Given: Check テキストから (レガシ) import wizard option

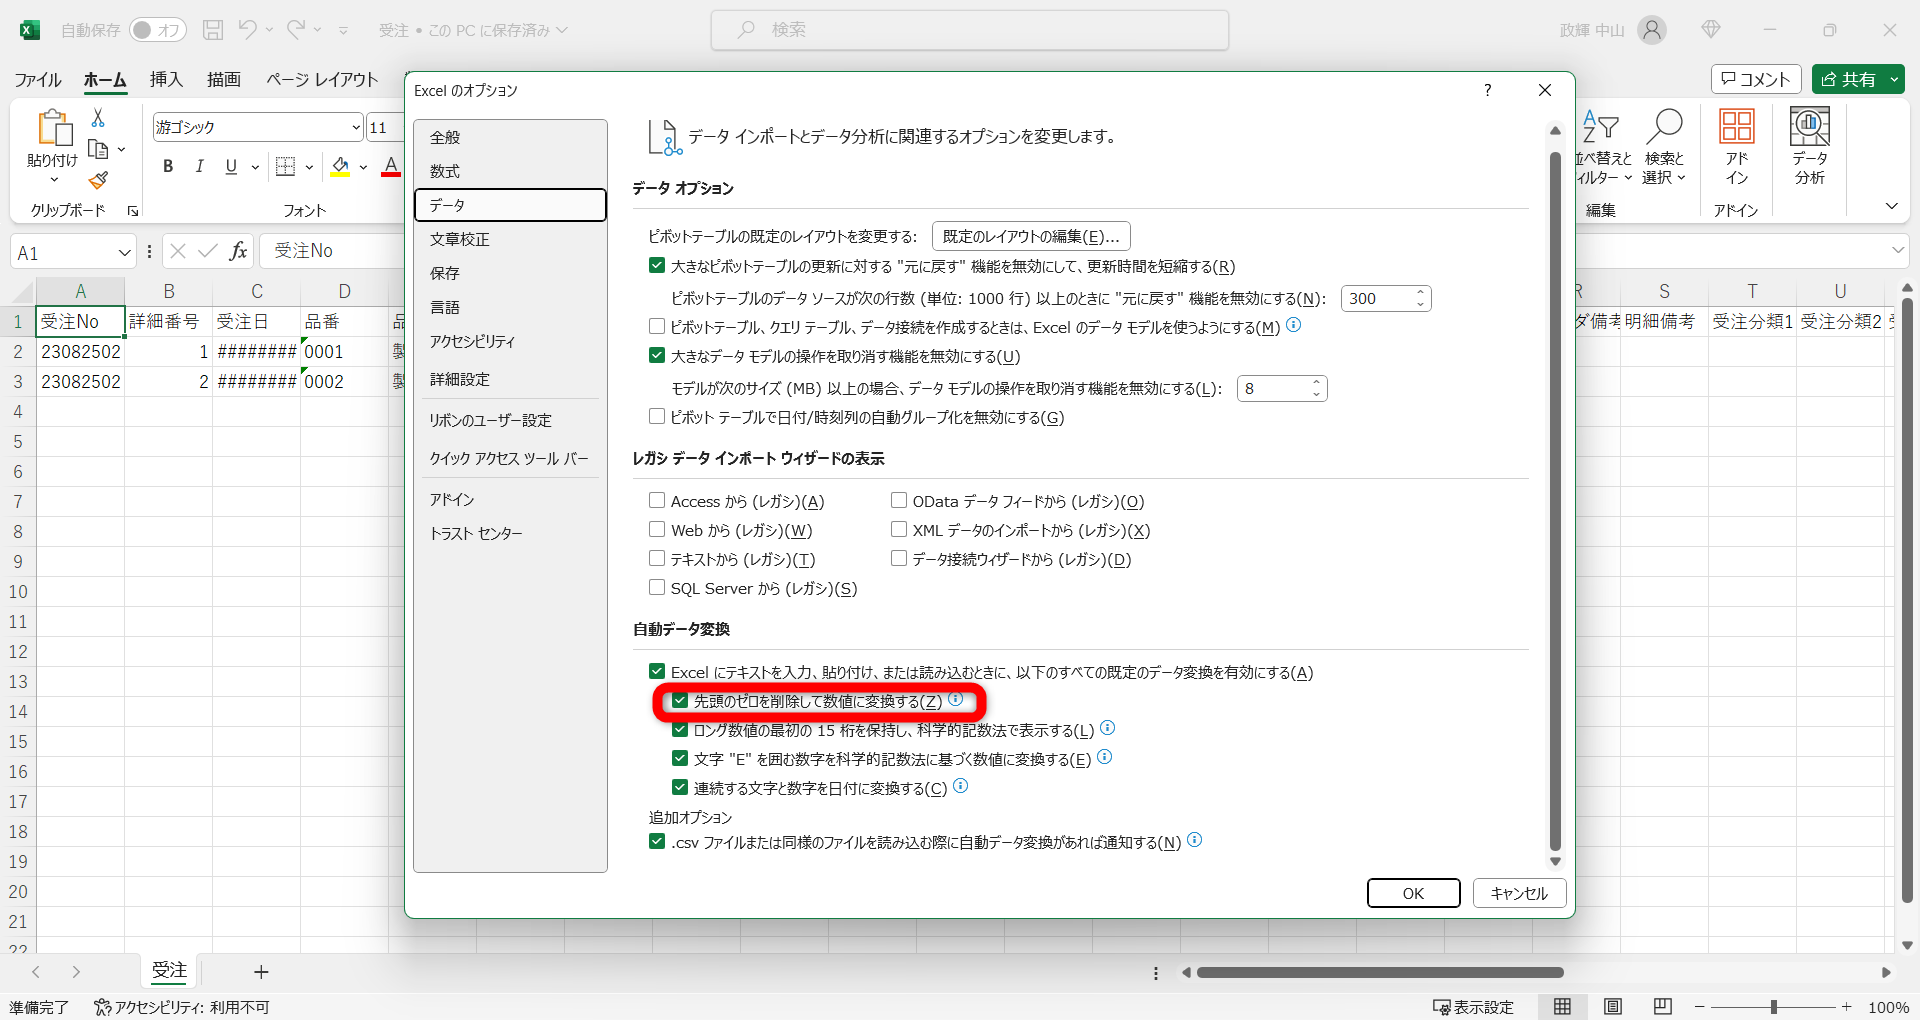Looking at the screenshot, I should tap(657, 559).
